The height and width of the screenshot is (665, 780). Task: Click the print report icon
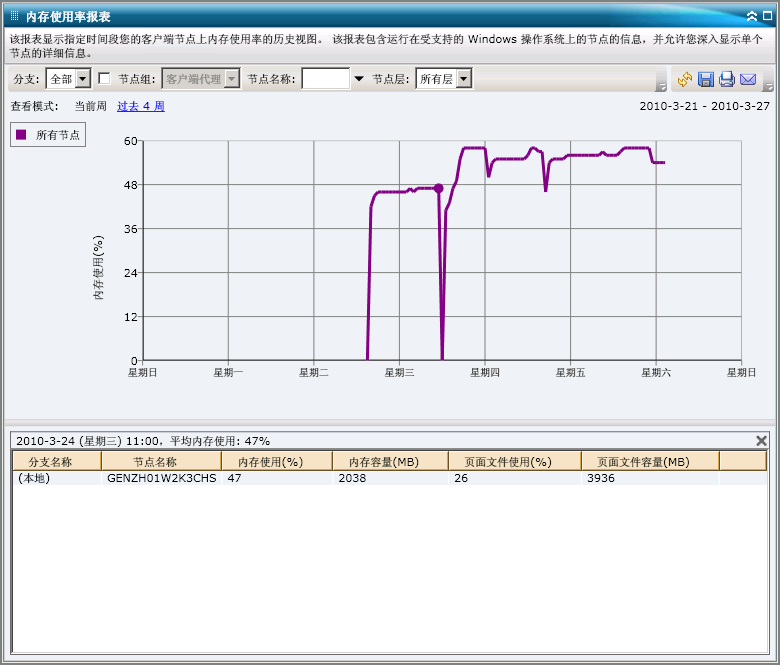click(x=727, y=80)
